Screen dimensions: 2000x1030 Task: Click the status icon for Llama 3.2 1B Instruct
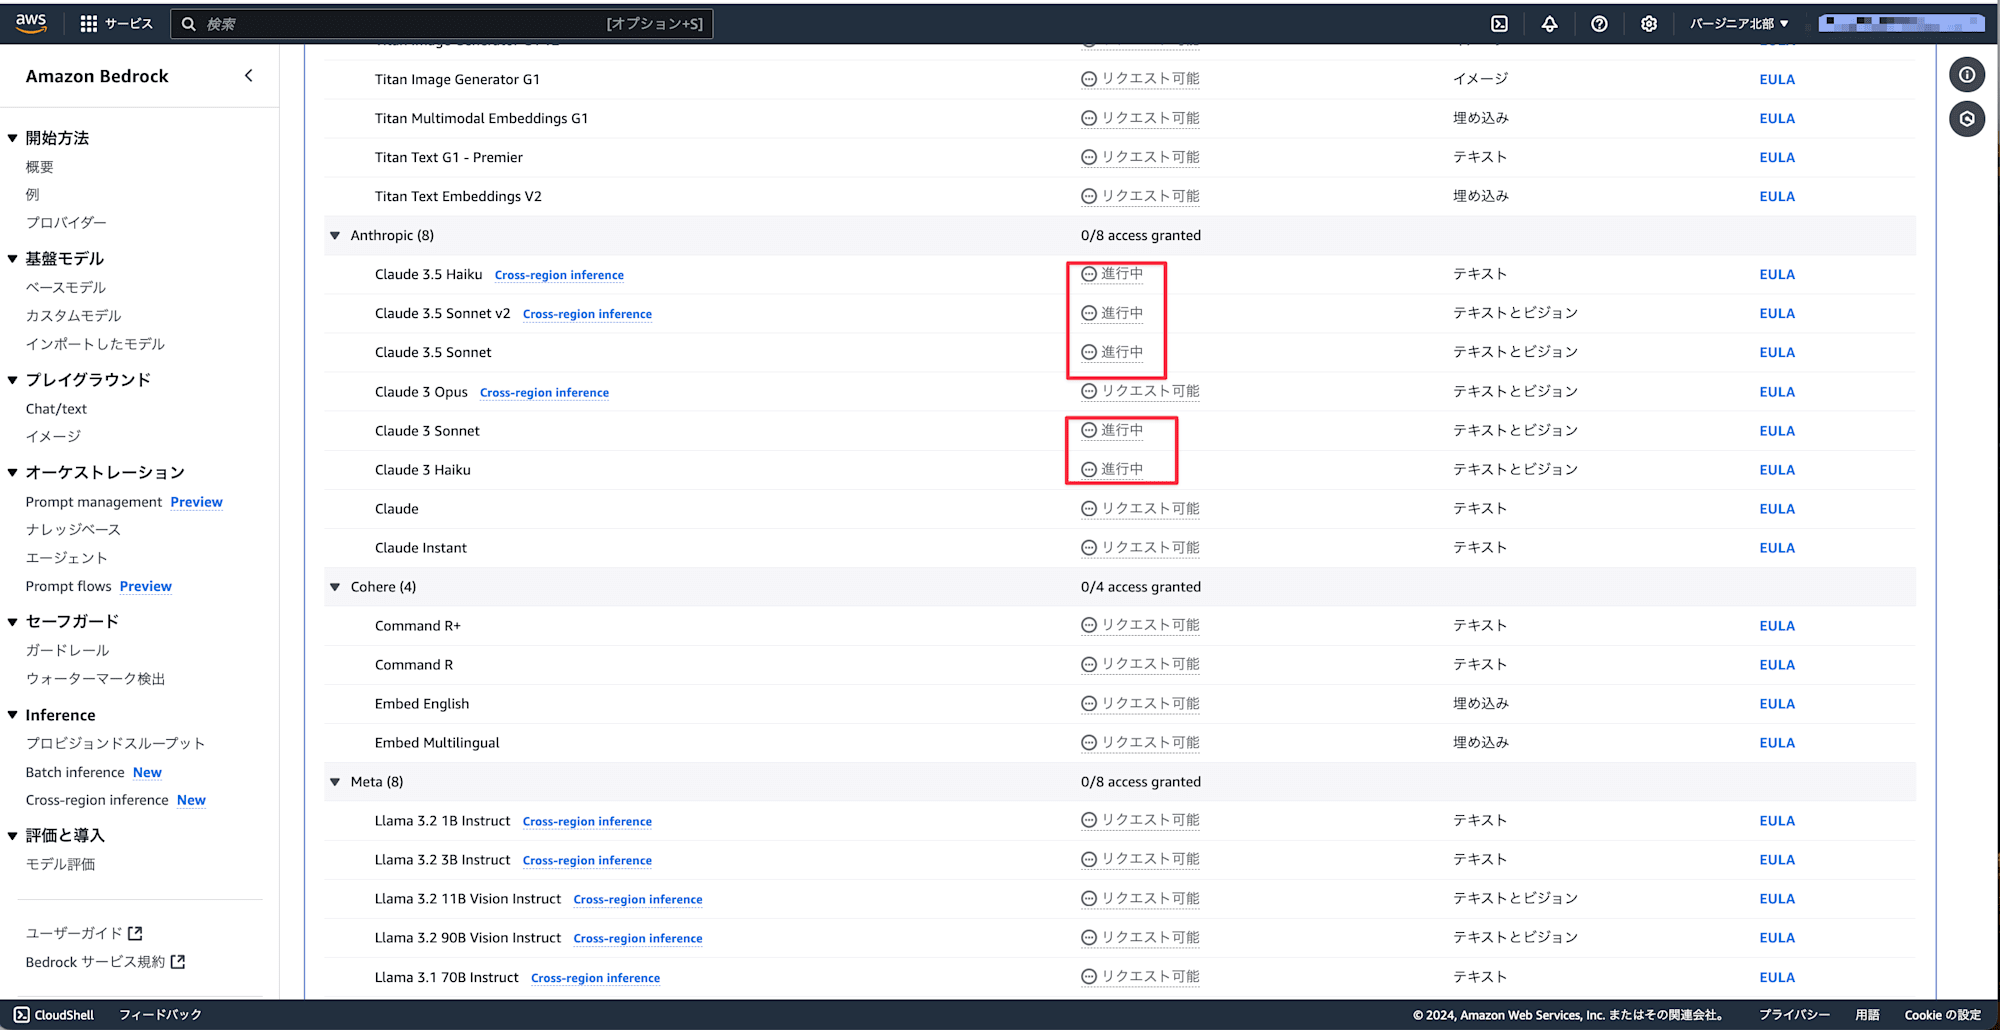[x=1089, y=820]
